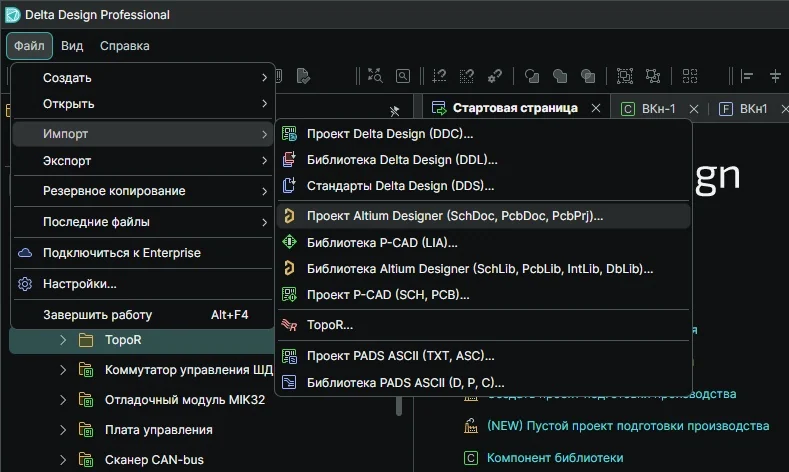Open the Справка menu

pos(124,46)
